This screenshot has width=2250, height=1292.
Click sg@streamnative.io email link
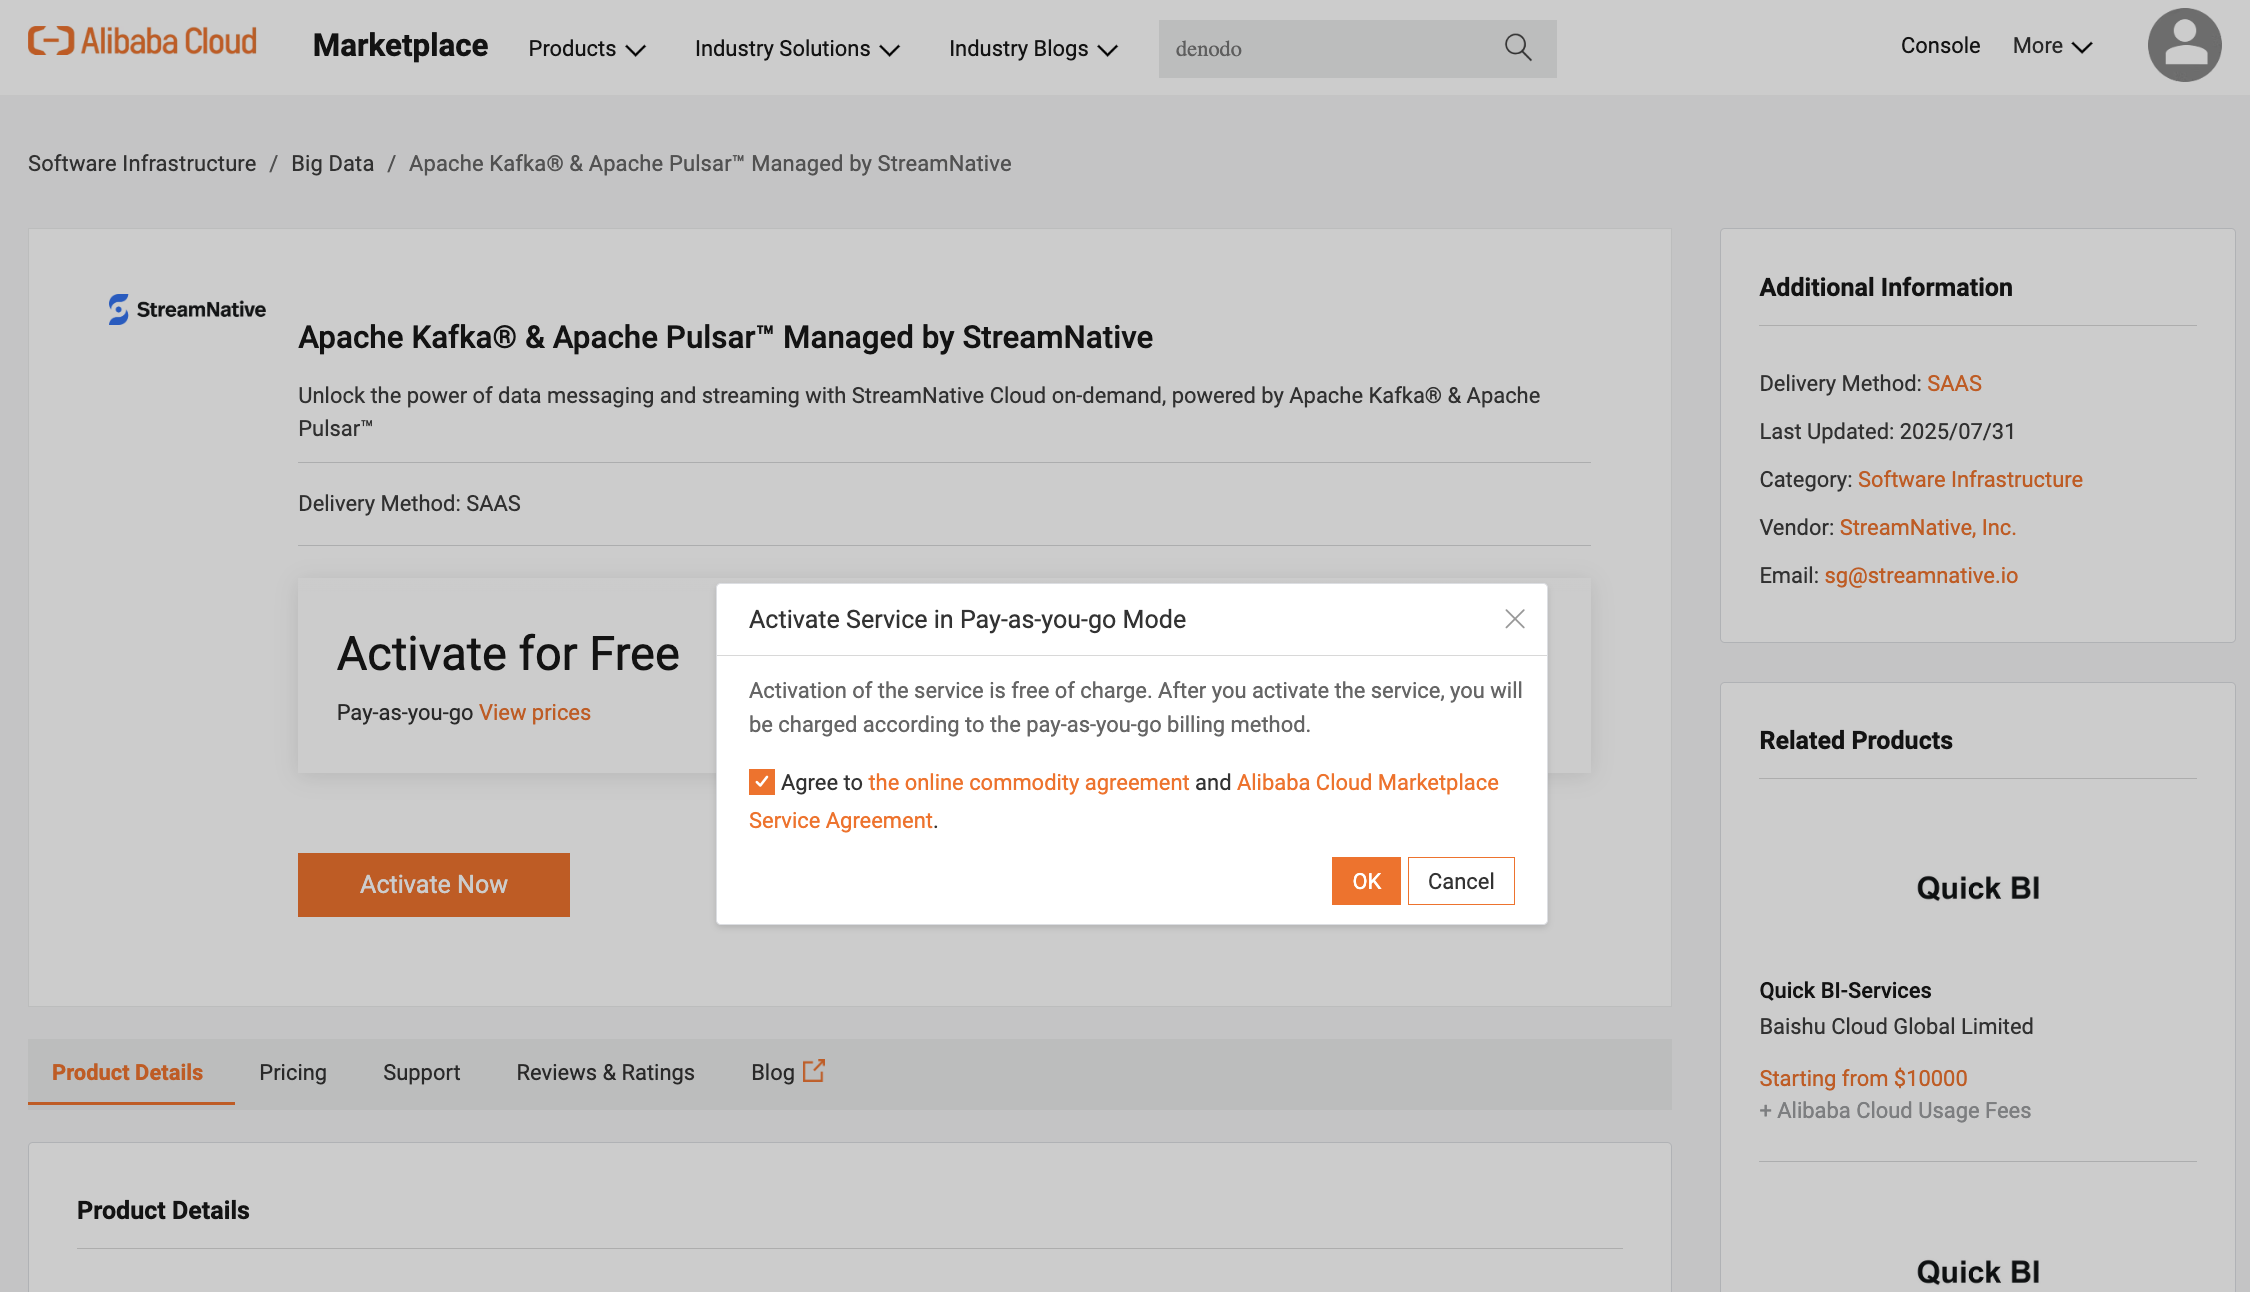pyautogui.click(x=1921, y=575)
